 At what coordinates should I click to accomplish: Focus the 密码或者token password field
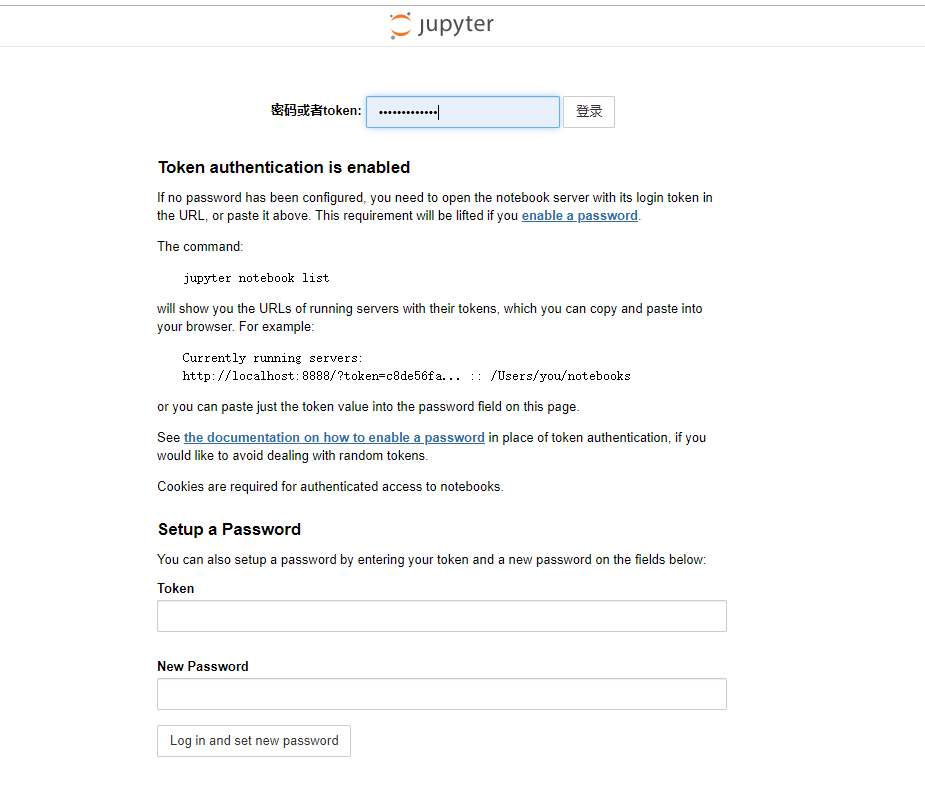[462, 111]
